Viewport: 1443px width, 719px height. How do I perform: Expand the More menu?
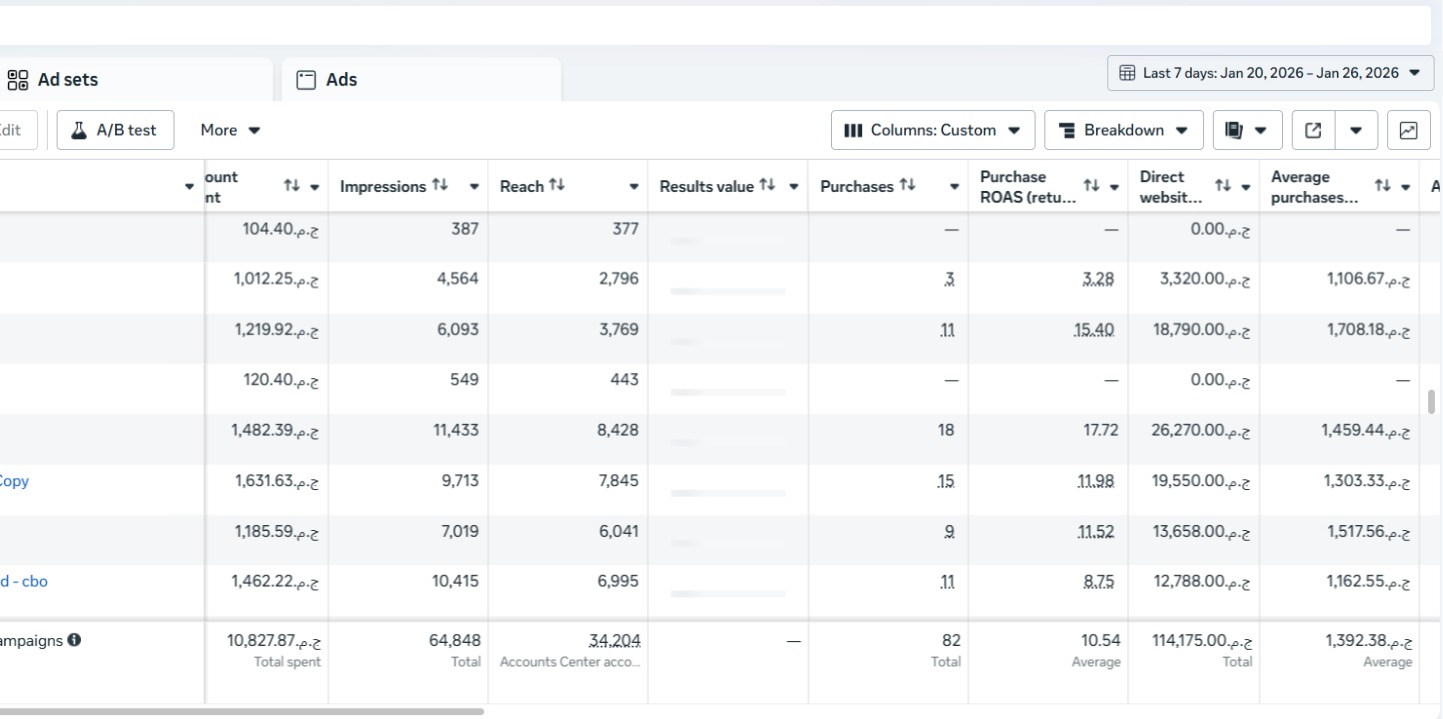click(230, 130)
